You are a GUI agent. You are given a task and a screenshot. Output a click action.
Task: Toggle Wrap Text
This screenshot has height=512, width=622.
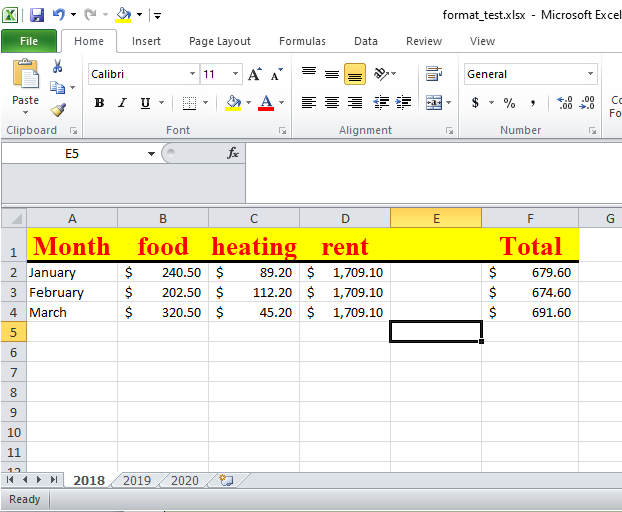coord(434,74)
